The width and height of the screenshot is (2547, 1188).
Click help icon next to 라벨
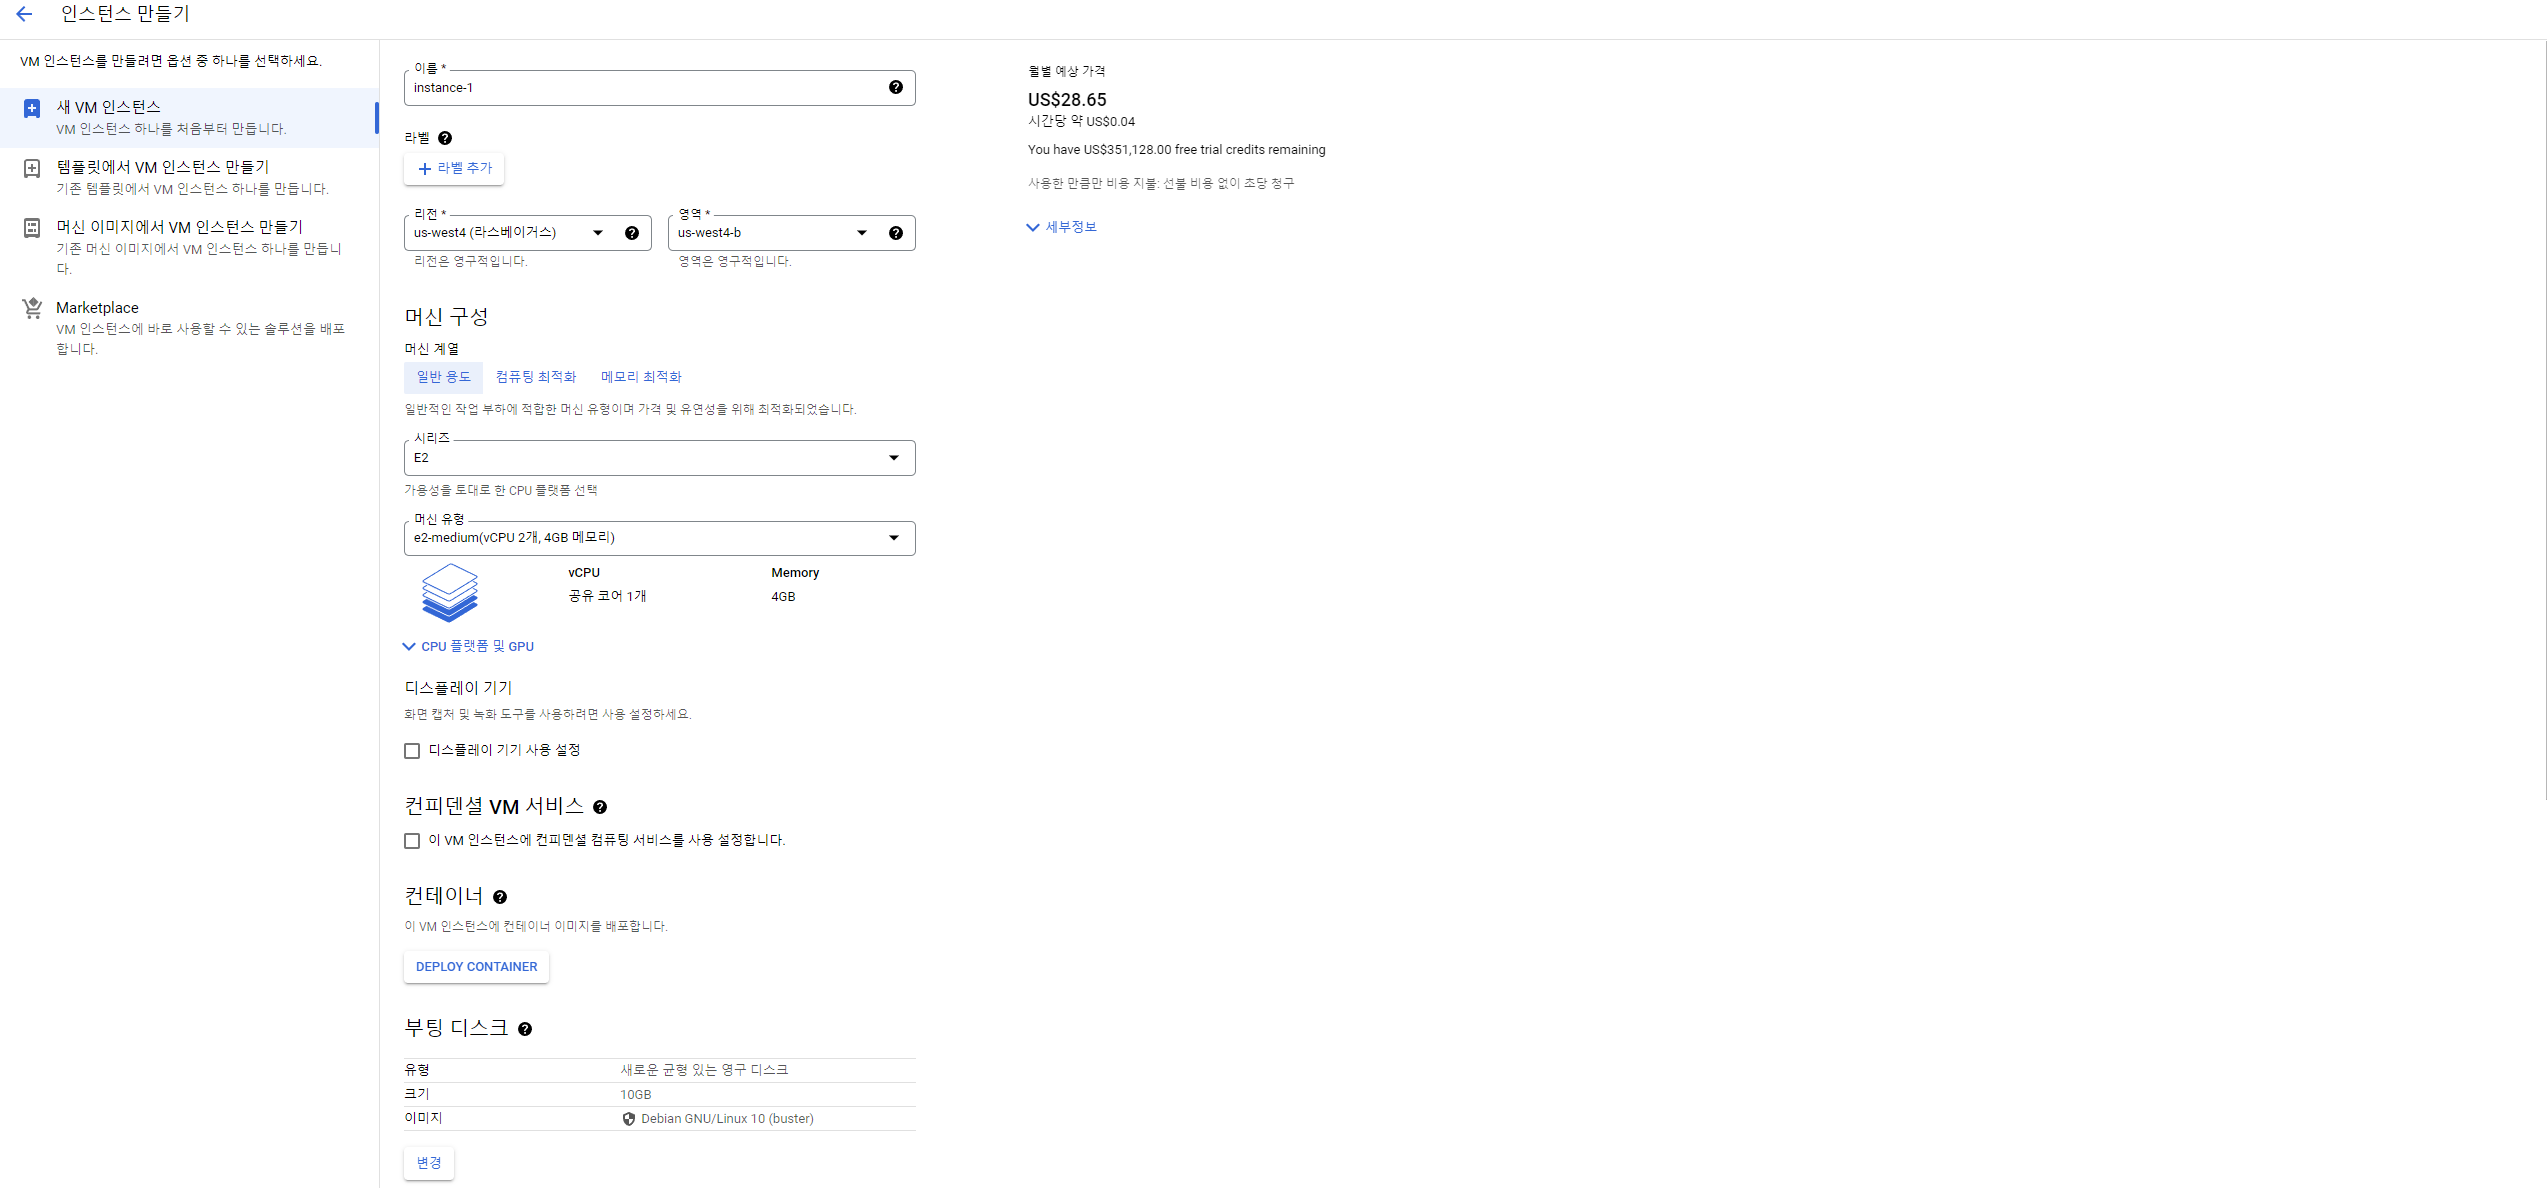(445, 138)
